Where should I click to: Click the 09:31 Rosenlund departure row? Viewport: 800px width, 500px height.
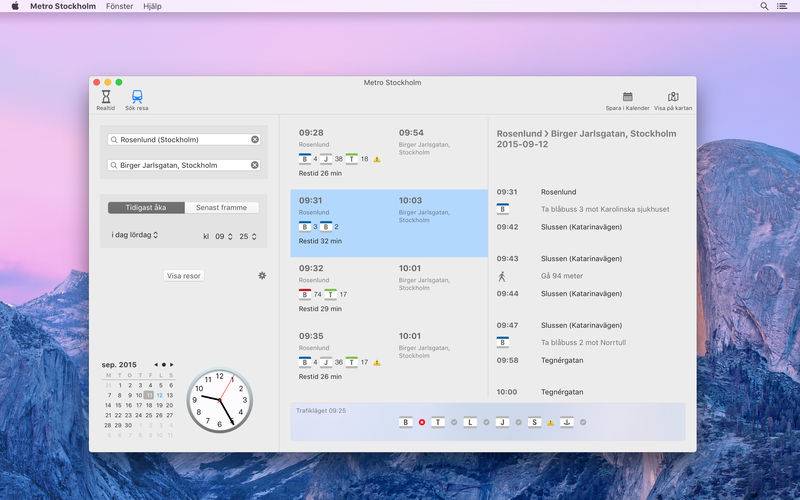[x=537, y=192]
